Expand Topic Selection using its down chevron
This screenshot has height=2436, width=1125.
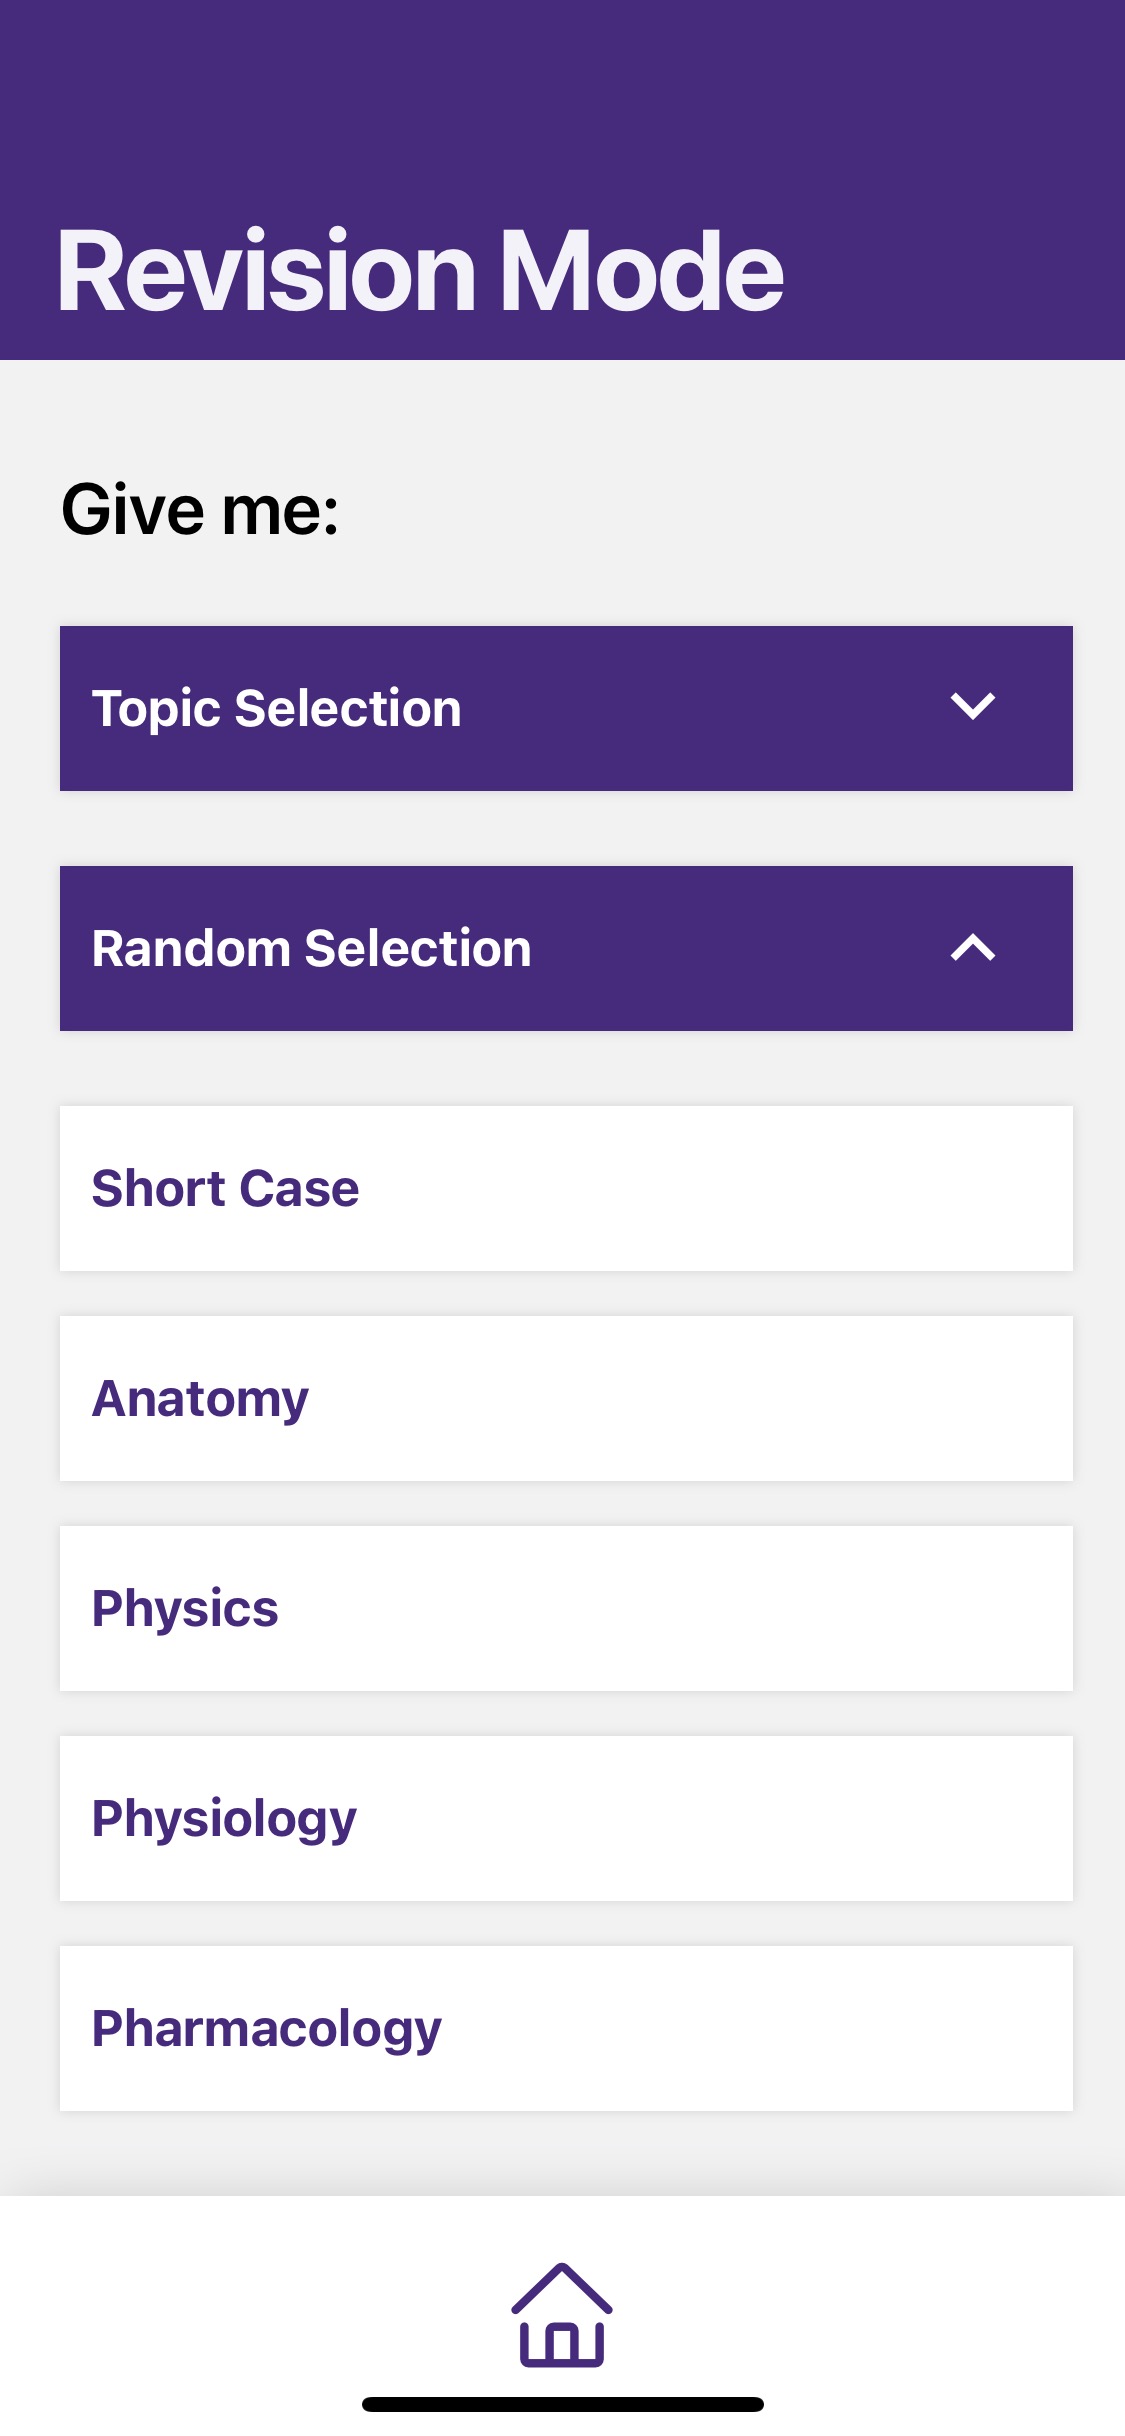pos(972,707)
